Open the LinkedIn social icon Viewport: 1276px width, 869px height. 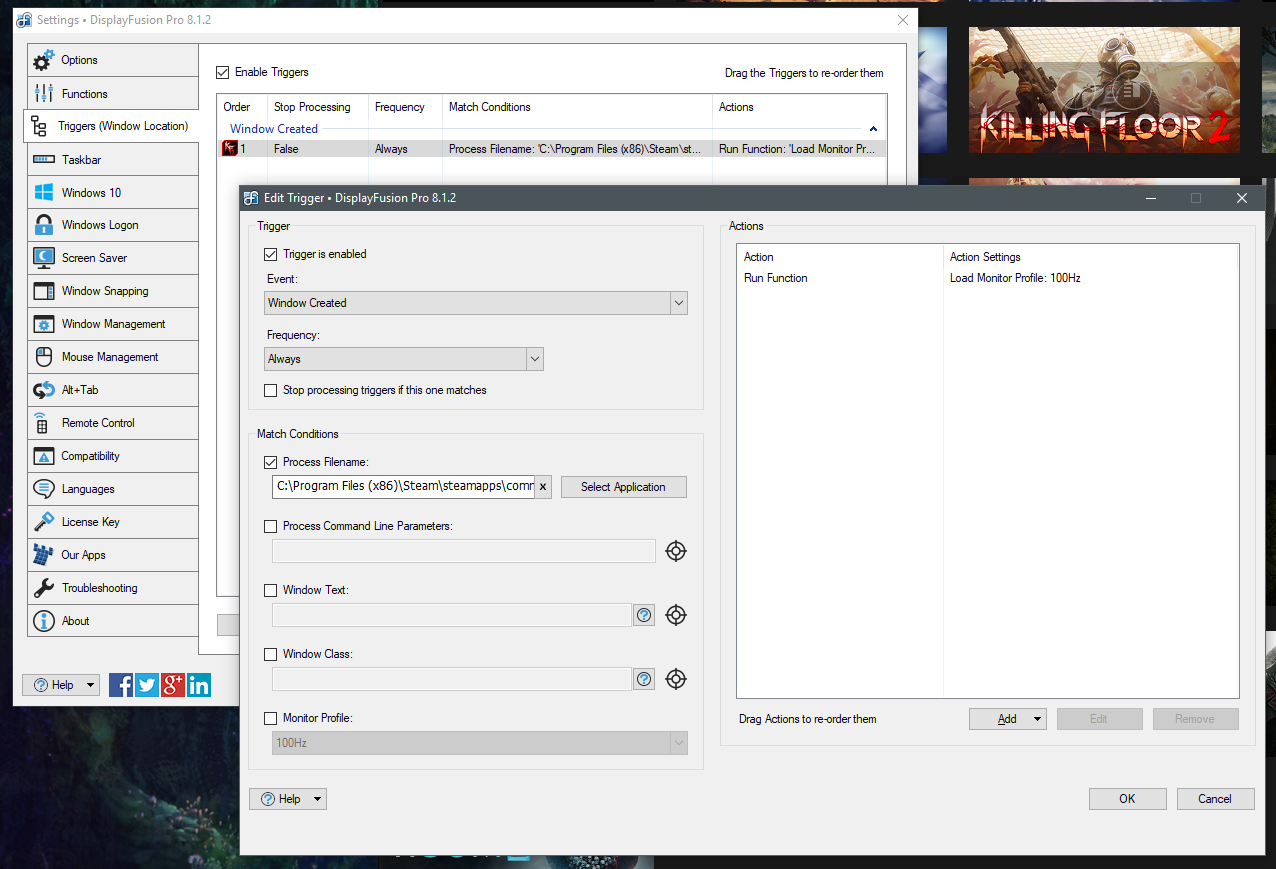(x=199, y=685)
